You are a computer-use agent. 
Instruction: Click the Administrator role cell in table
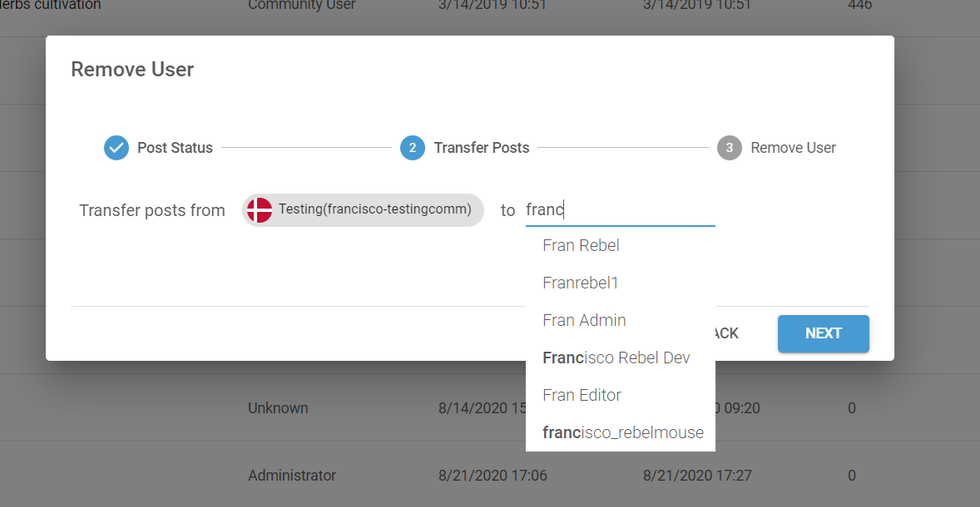(292, 476)
